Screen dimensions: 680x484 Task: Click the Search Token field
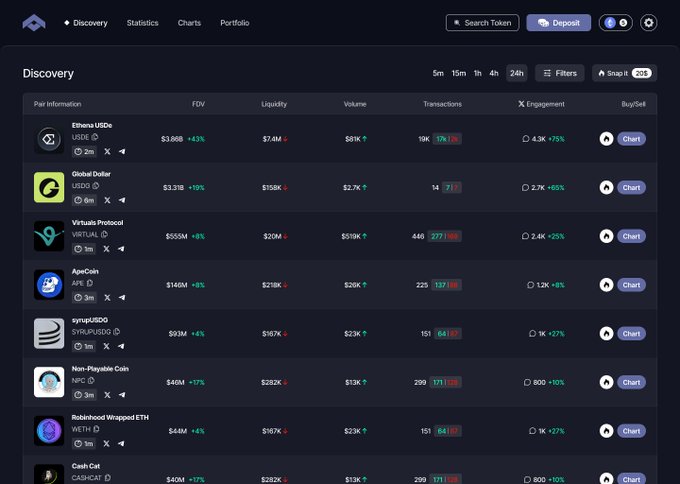(x=482, y=23)
